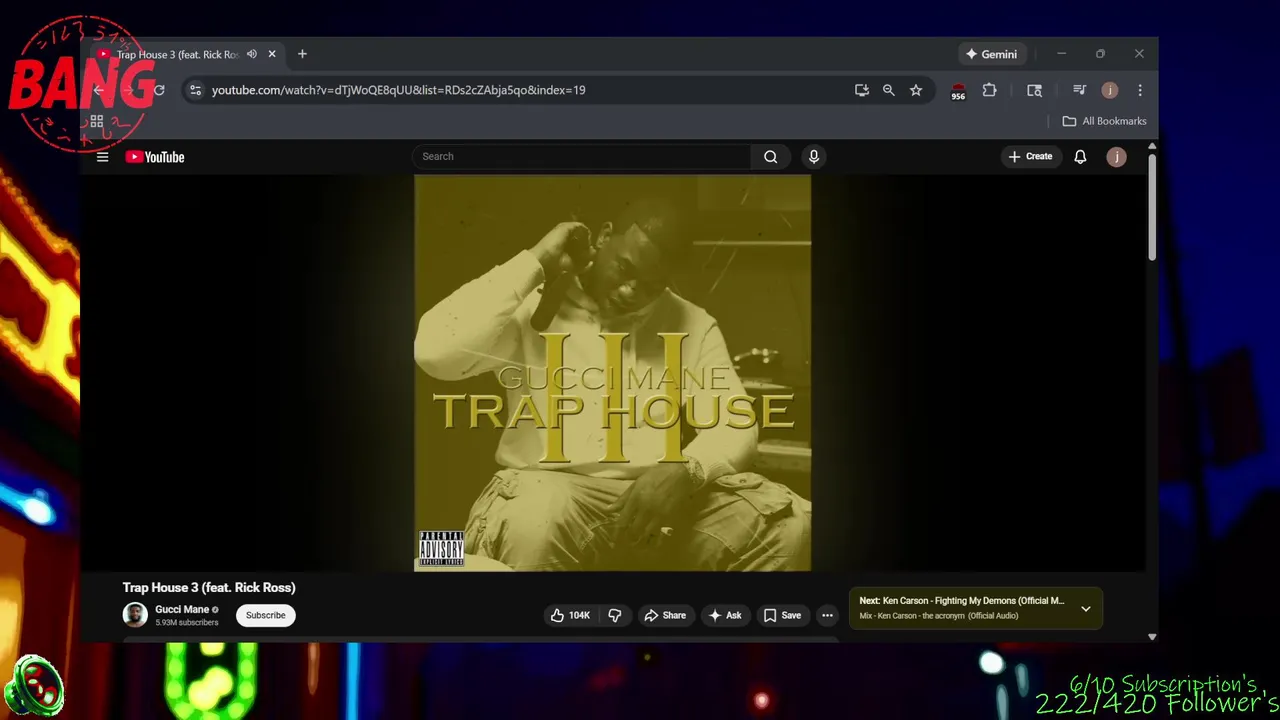Subscribe to the Gucci Mane channel

click(266, 615)
